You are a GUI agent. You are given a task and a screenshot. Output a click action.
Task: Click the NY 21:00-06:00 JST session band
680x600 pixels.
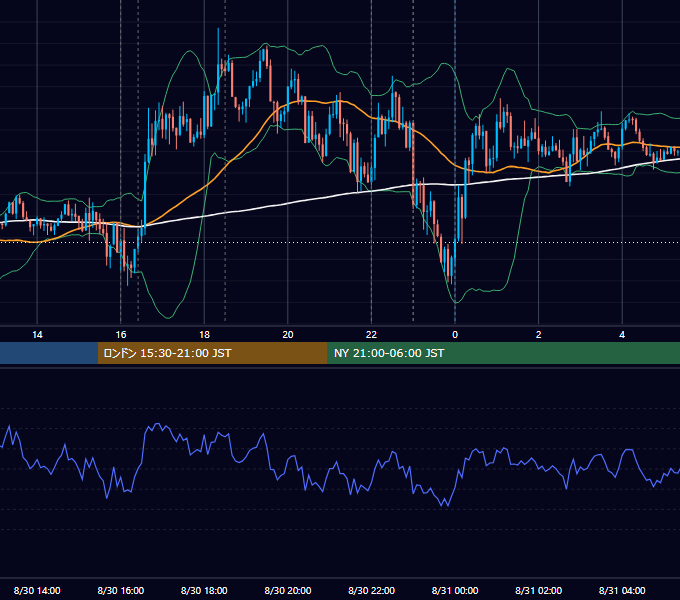pyautogui.click(x=503, y=353)
